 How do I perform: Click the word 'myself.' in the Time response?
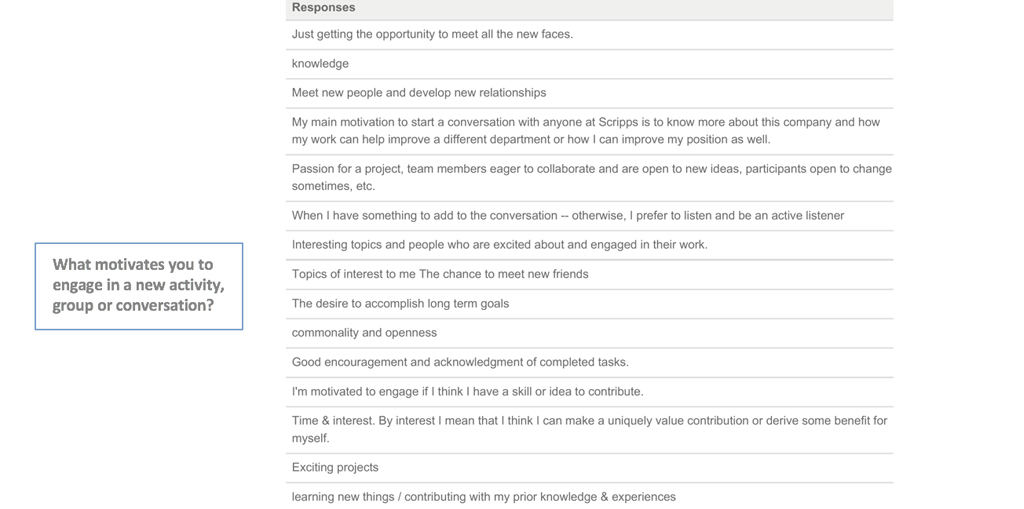click(x=311, y=439)
